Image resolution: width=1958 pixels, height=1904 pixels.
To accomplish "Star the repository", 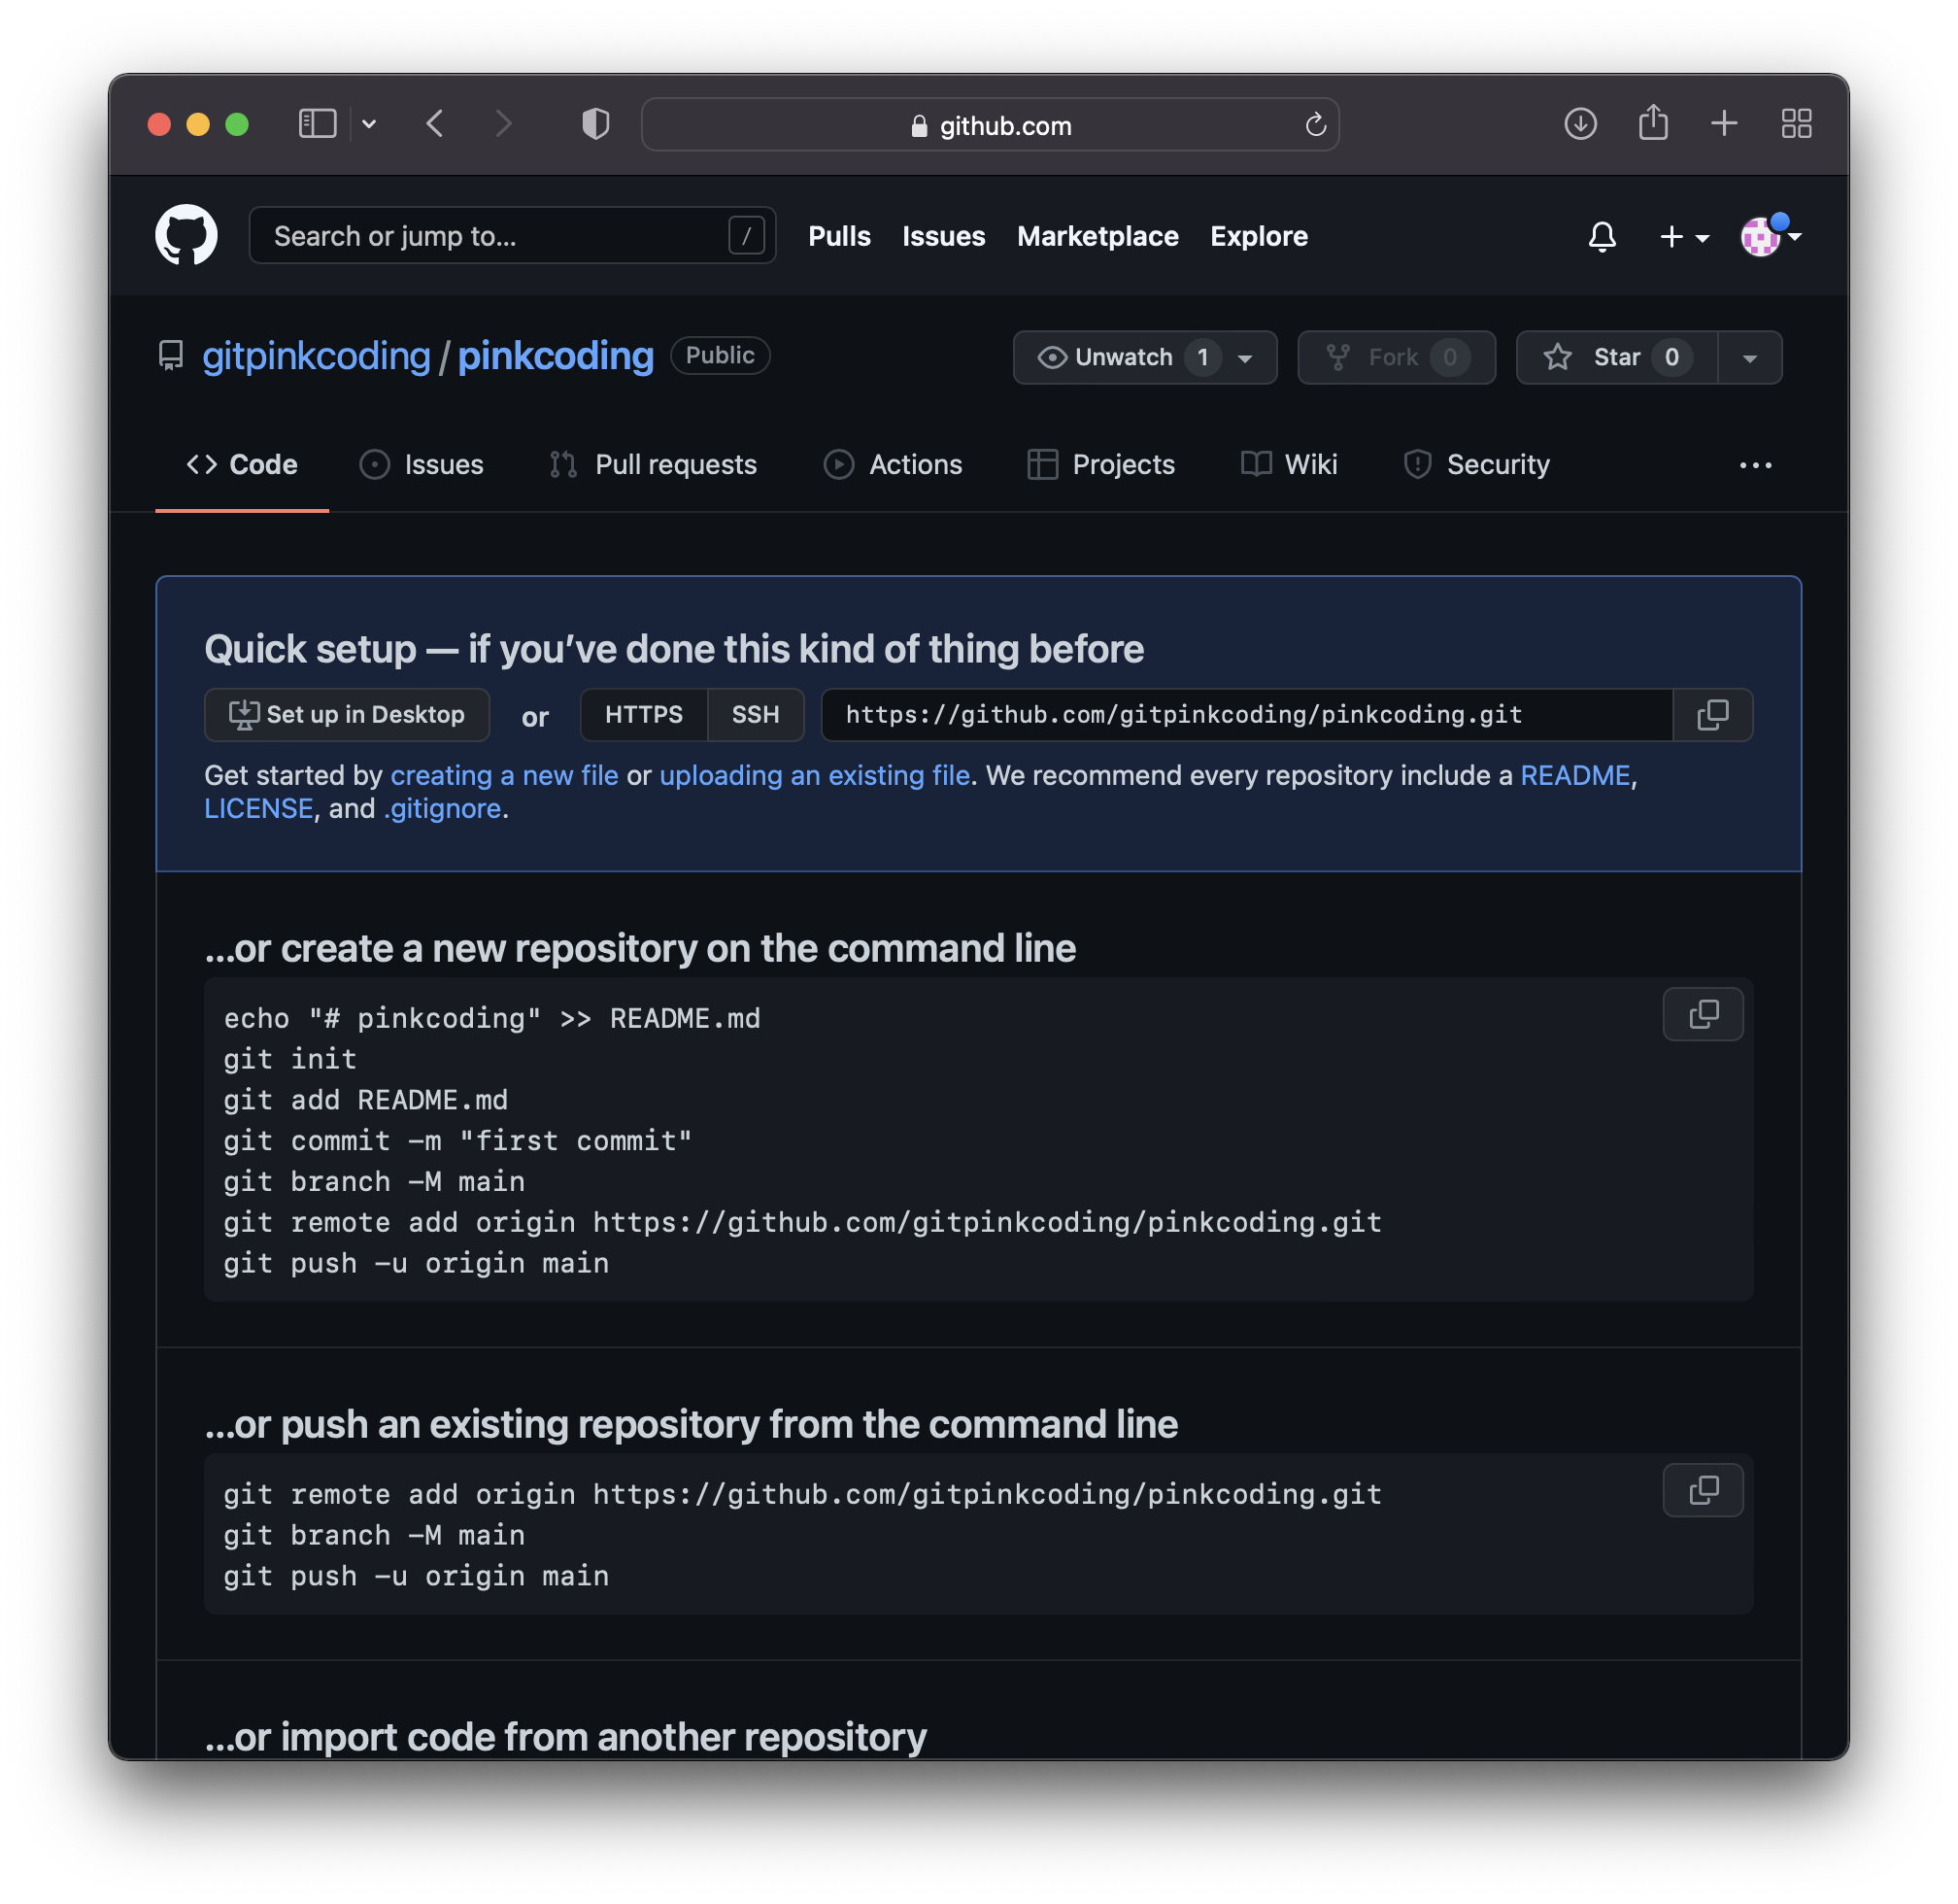I will [x=1617, y=357].
